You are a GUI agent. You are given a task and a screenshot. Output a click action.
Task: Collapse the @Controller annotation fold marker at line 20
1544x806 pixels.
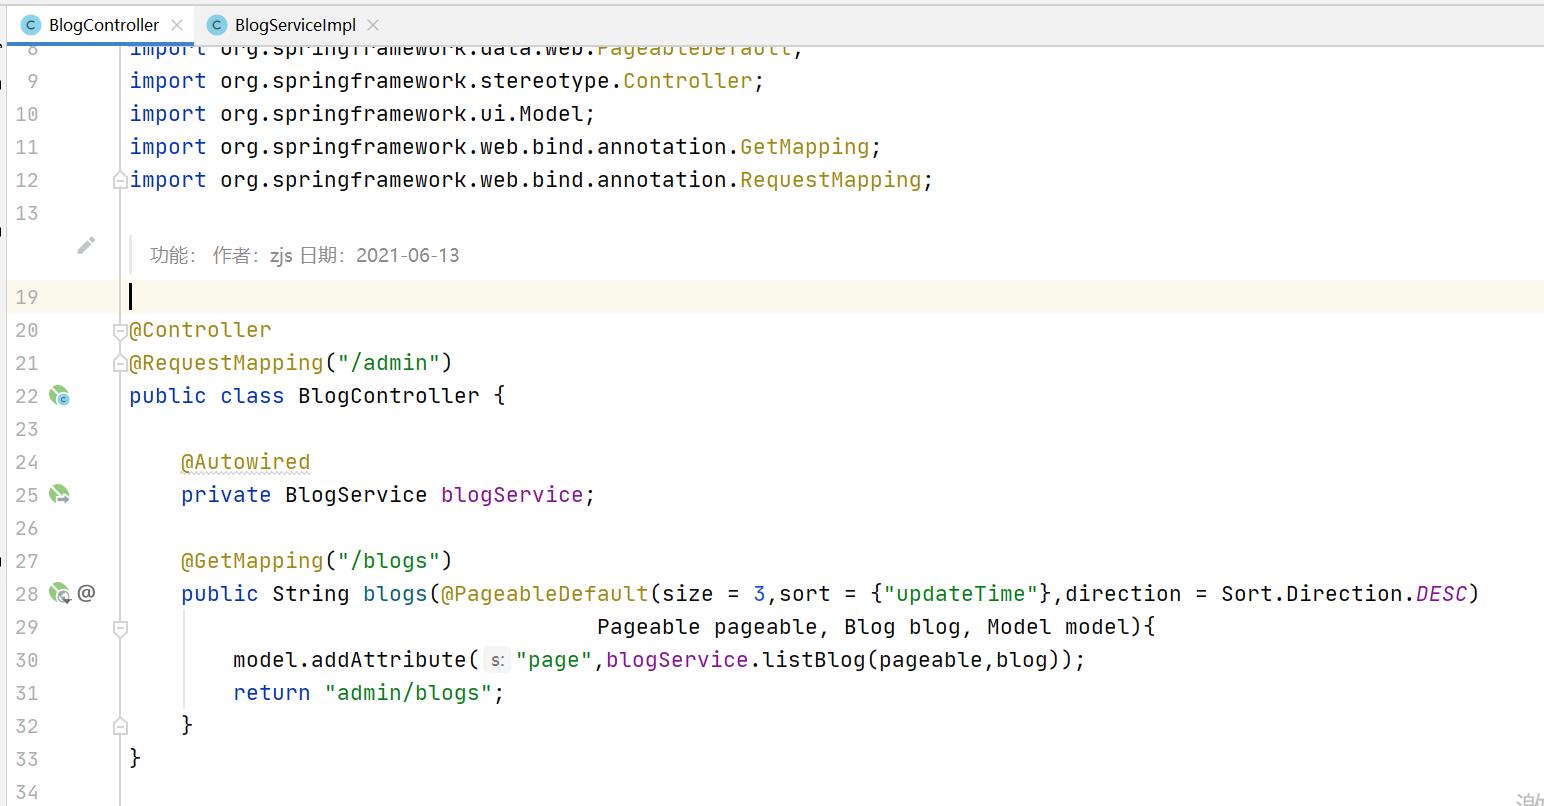coord(120,330)
